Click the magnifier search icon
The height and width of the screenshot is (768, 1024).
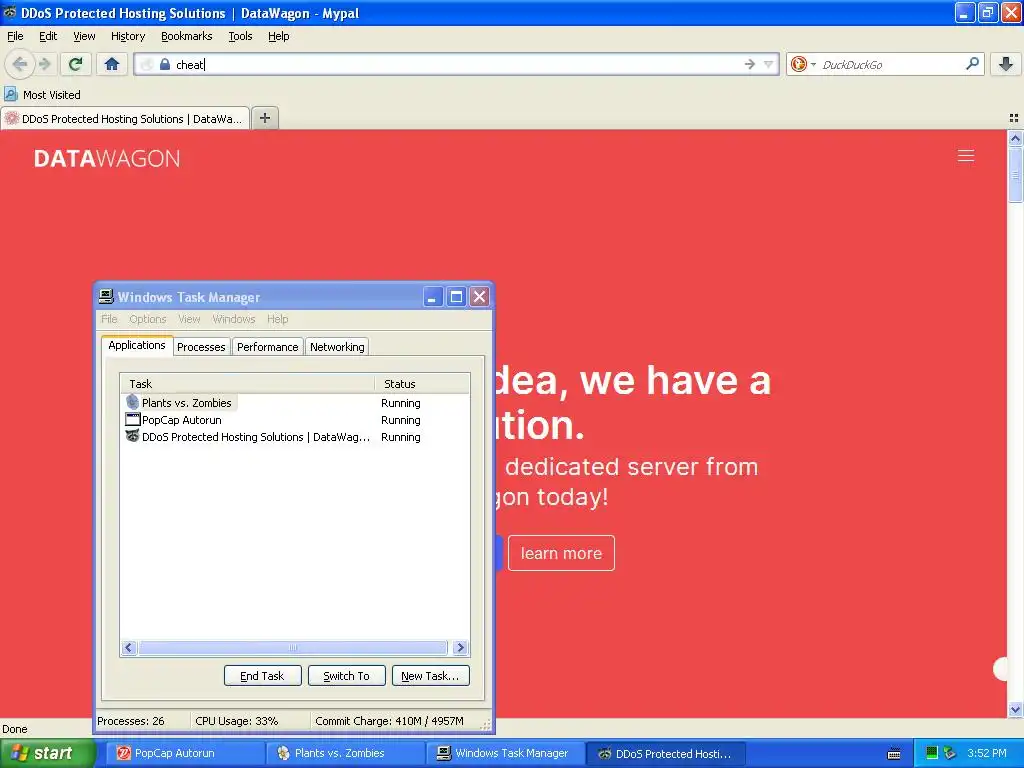click(x=972, y=64)
